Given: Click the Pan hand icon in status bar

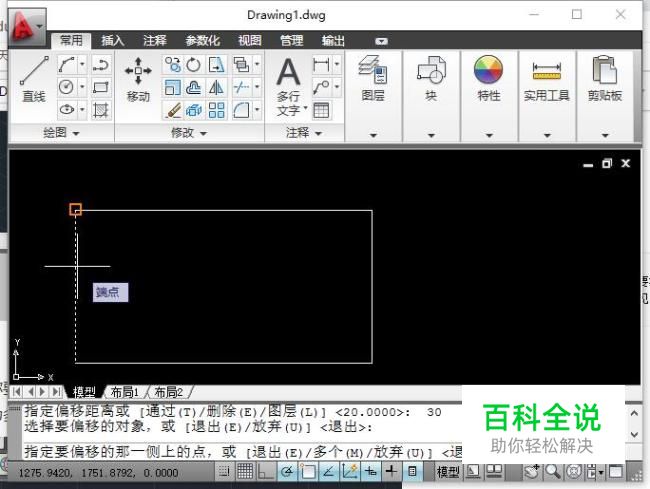Looking at the screenshot, I should pos(532,471).
